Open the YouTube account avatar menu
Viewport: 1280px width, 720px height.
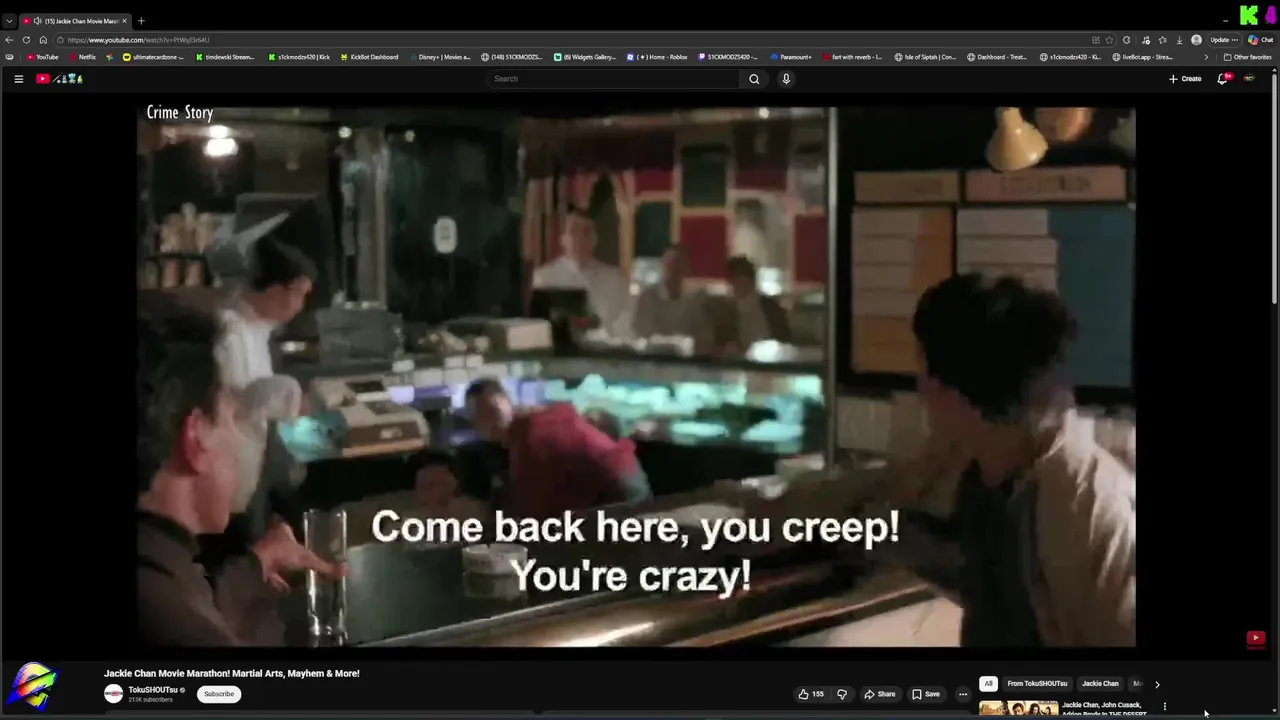[x=1249, y=79]
